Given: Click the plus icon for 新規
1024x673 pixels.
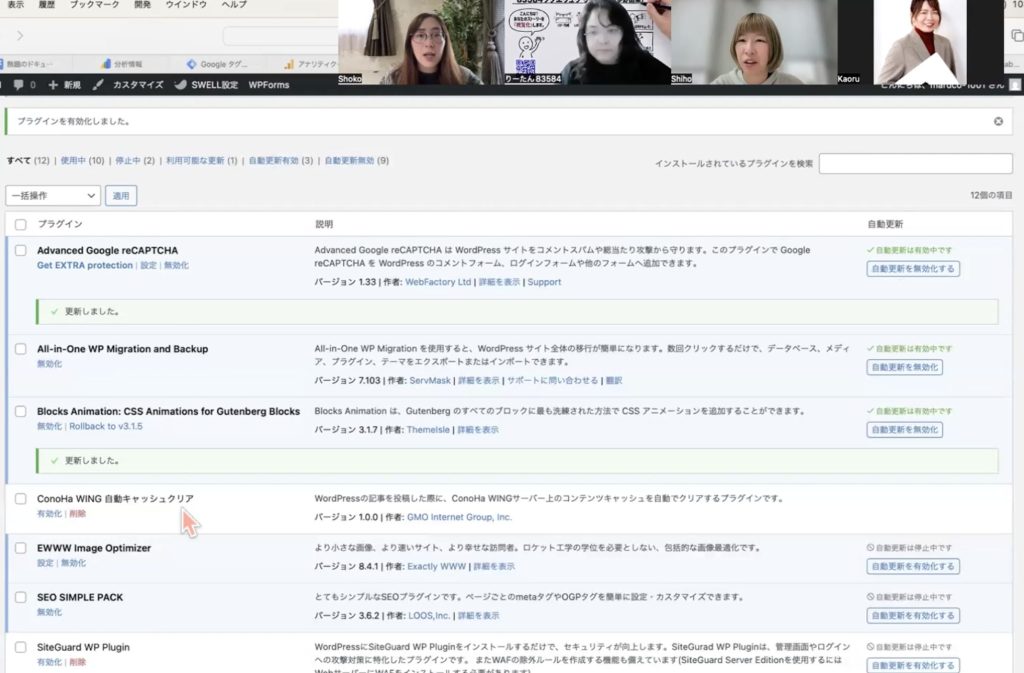Looking at the screenshot, I should point(53,85).
